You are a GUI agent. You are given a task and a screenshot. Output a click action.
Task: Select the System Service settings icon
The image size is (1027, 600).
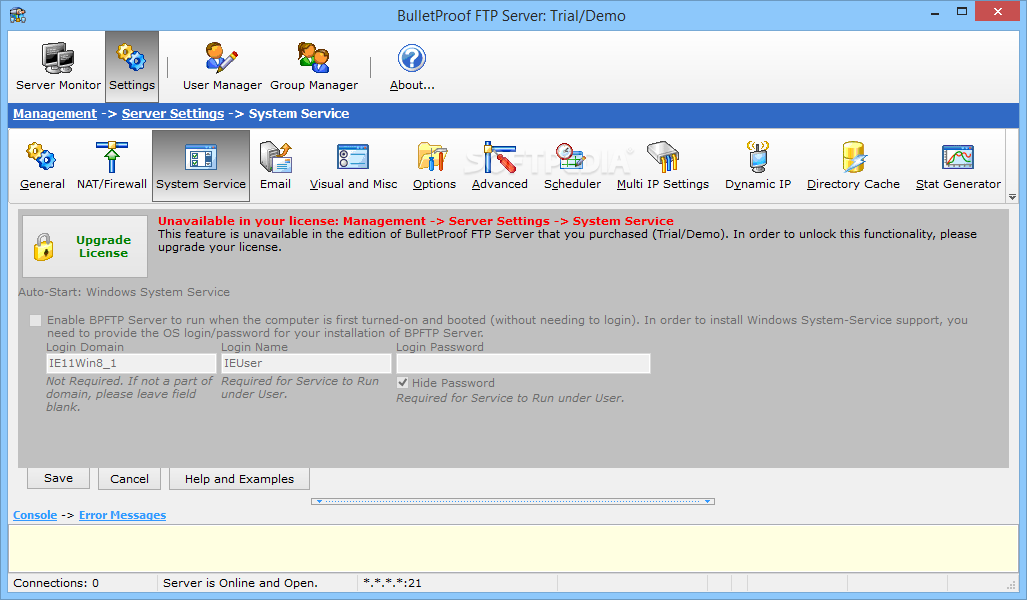click(x=200, y=166)
